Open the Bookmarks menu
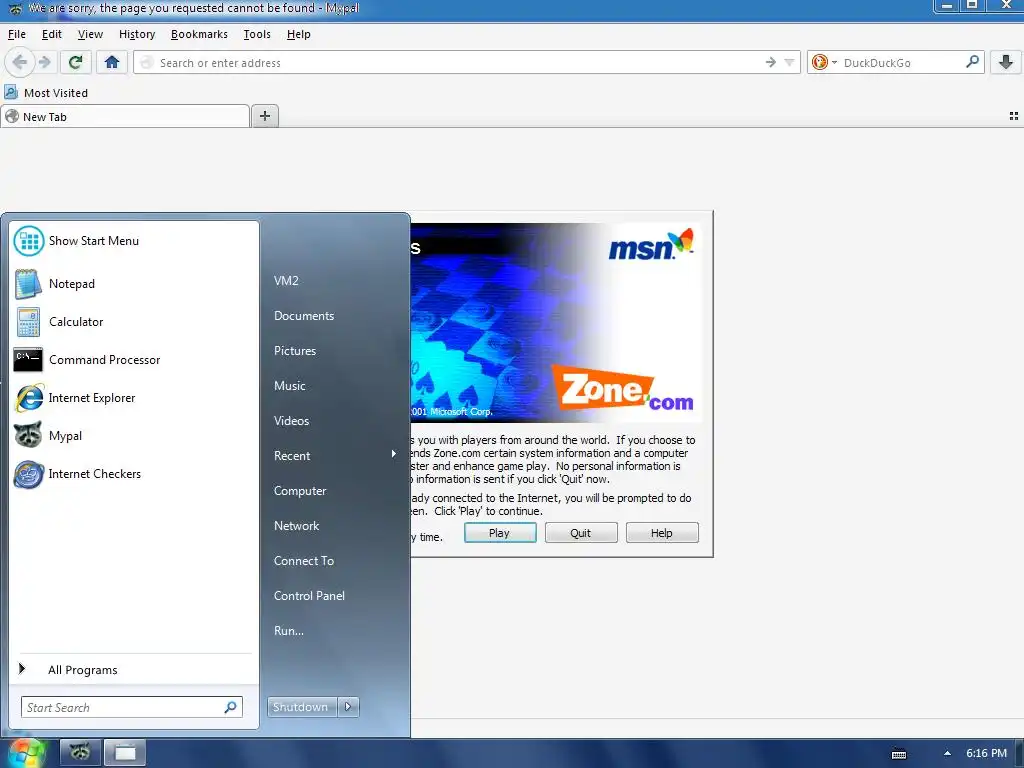Screen dimensions: 1024x768 pyautogui.click(x=199, y=34)
